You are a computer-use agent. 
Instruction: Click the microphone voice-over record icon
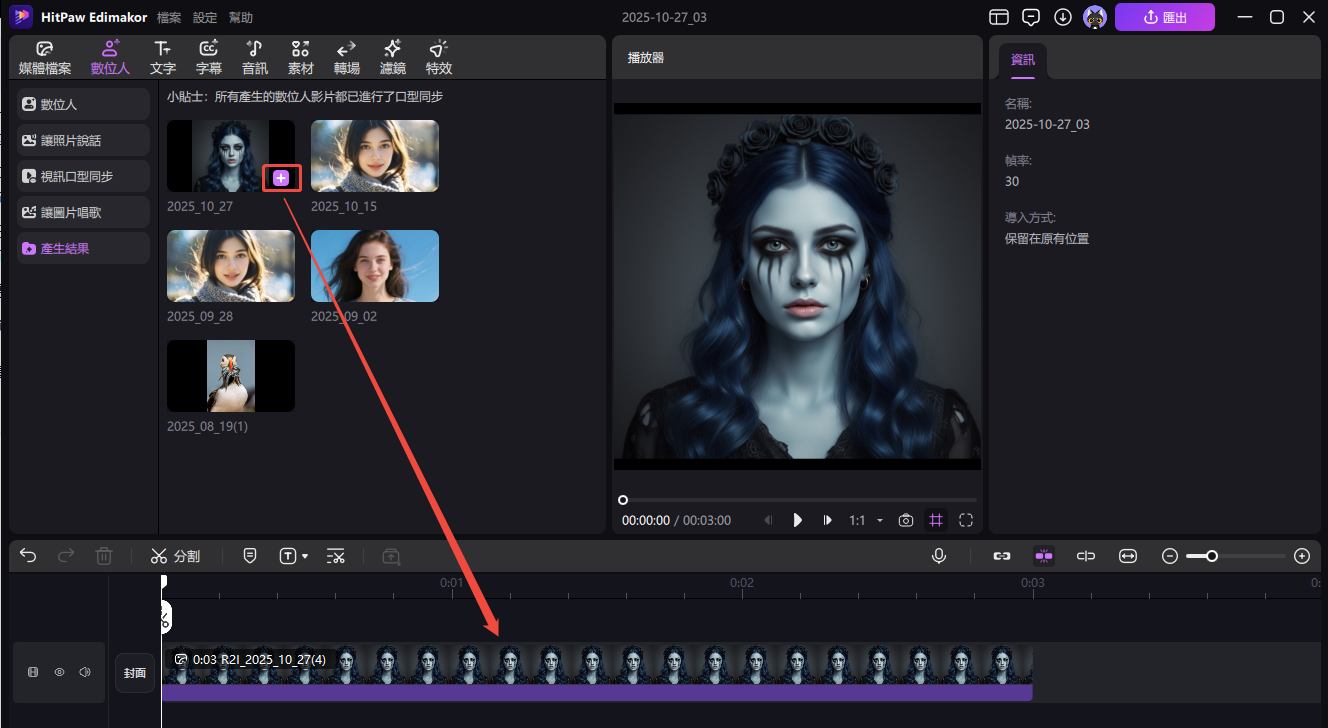coord(939,556)
